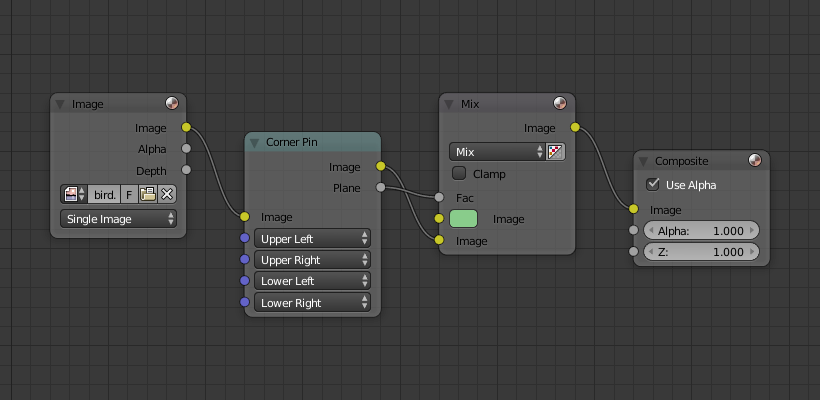Expand Upper Right dropdown

tap(312, 260)
